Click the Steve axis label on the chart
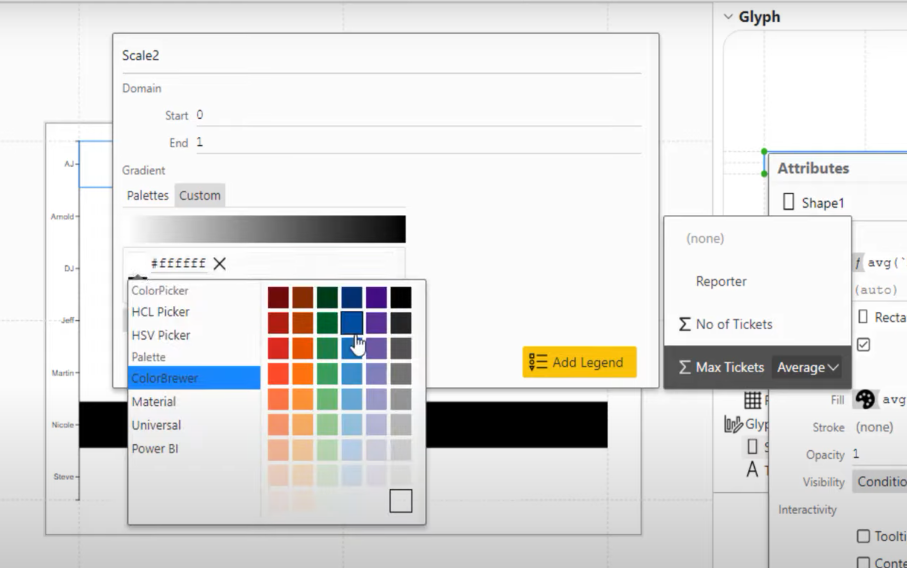Image resolution: width=907 pixels, height=568 pixels. [x=64, y=477]
